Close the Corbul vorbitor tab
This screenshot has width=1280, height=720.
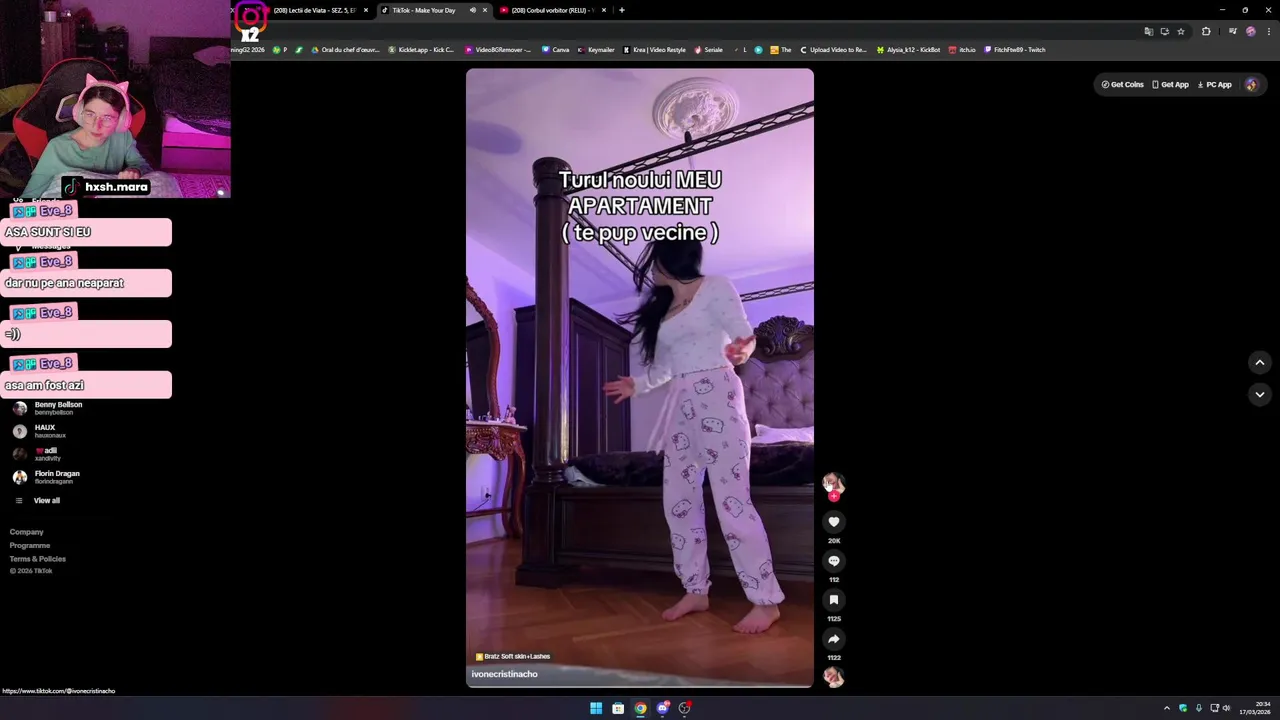point(604,10)
